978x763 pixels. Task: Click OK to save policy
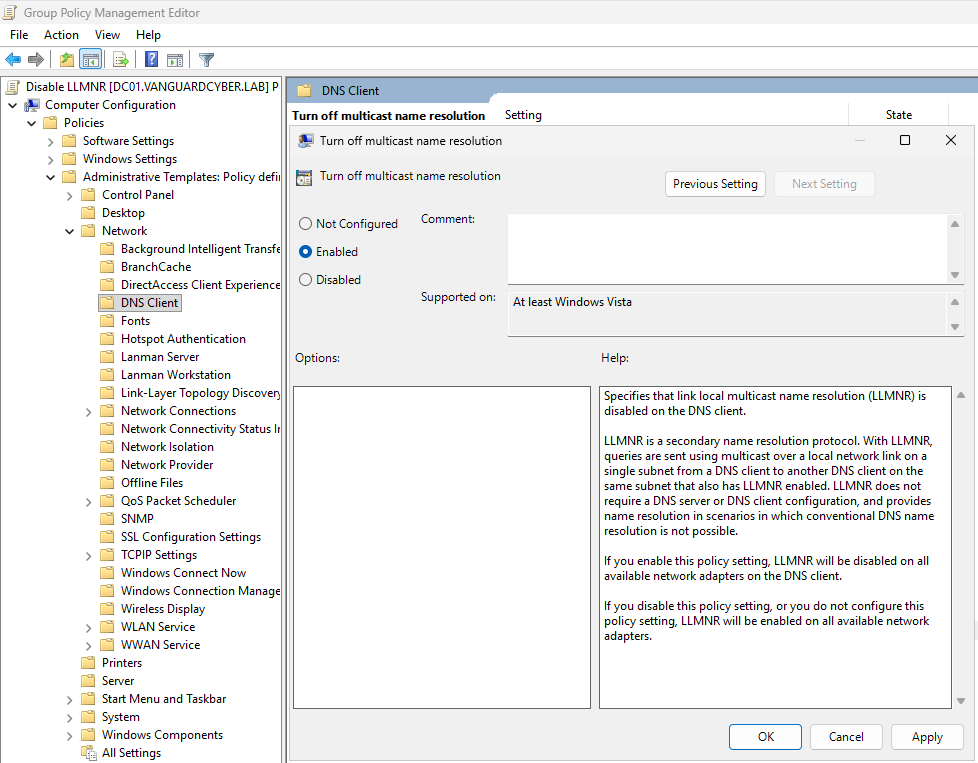pos(765,737)
